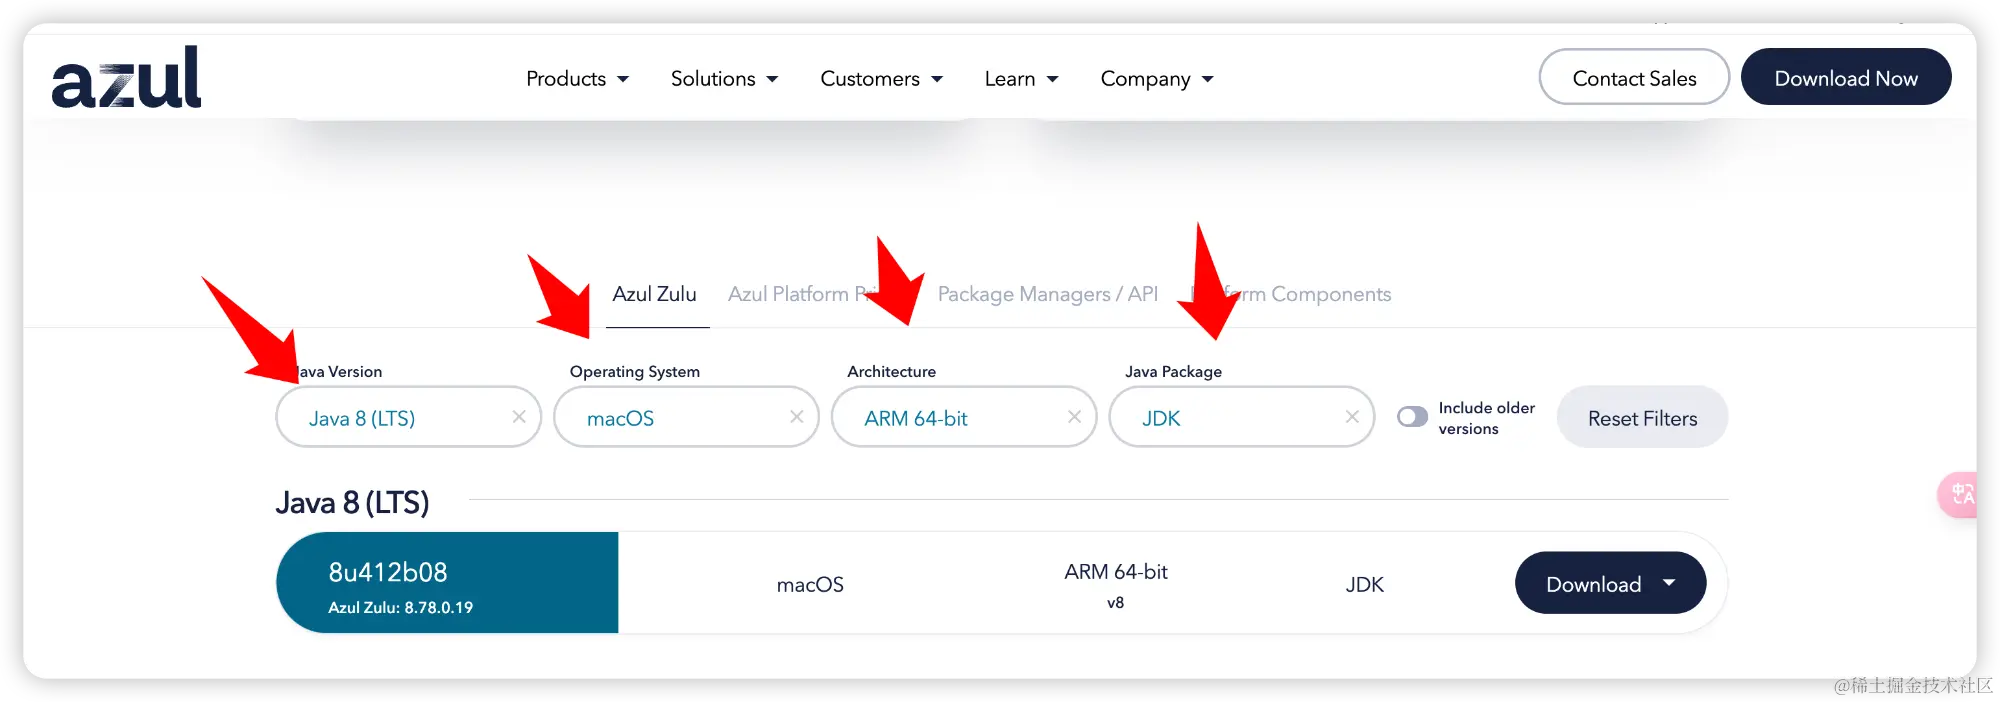The height and width of the screenshot is (702, 2000).
Task: Switch to the Platform Components tab
Action: (x=1290, y=294)
